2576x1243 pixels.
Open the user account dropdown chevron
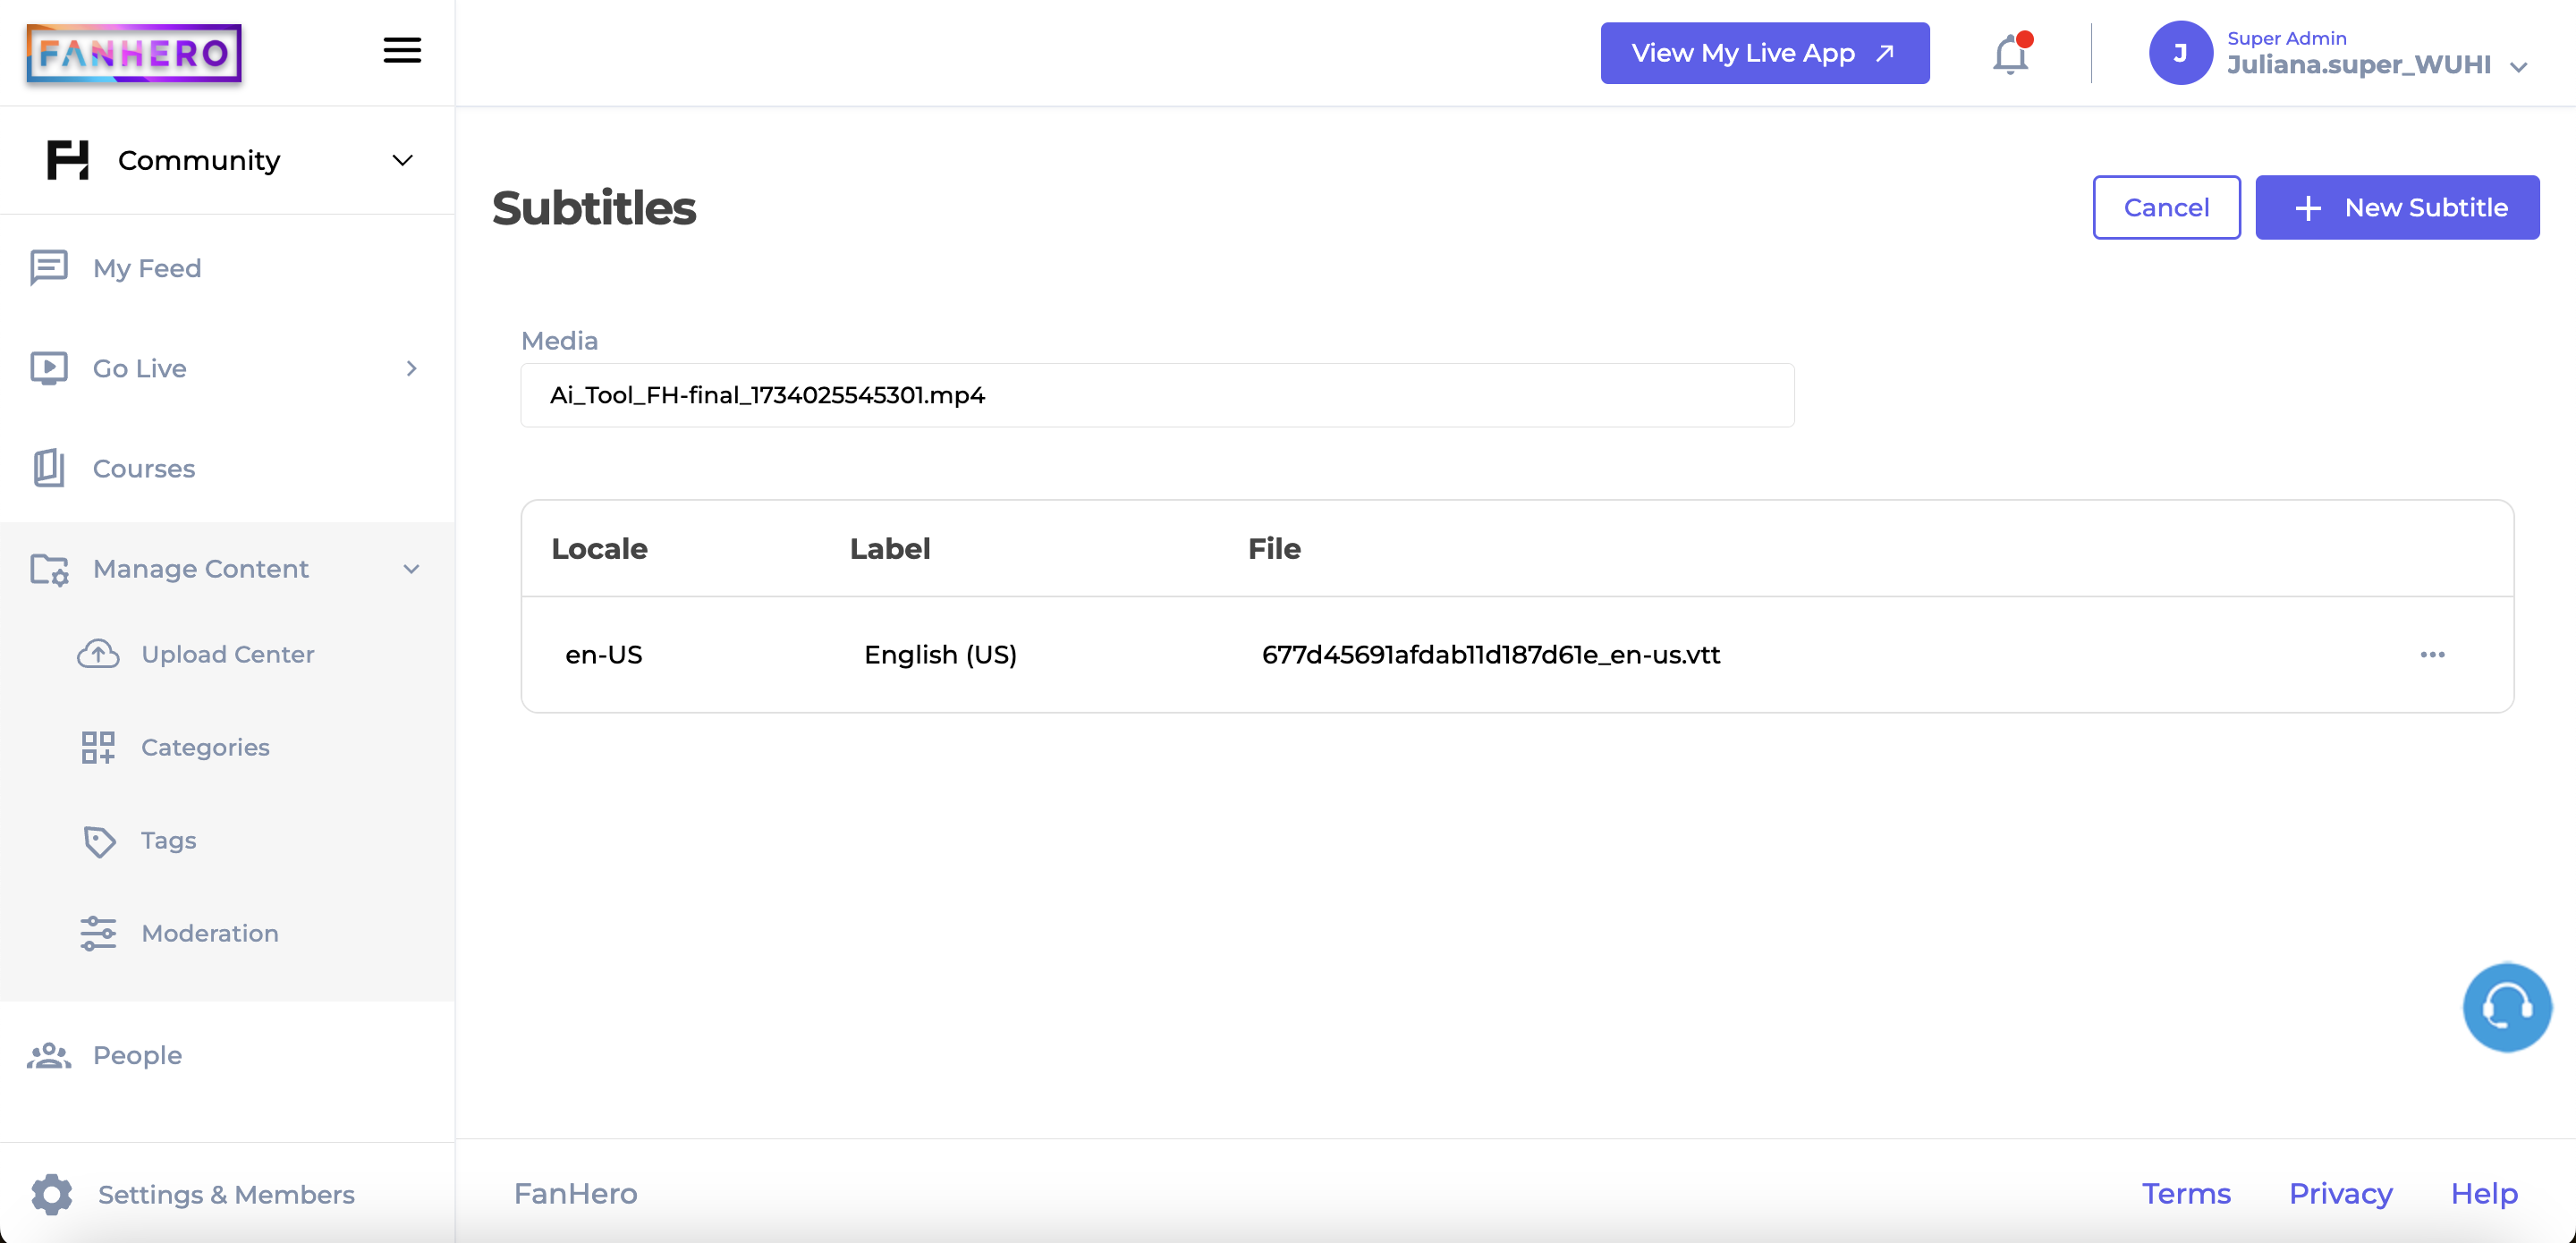pyautogui.click(x=2519, y=67)
